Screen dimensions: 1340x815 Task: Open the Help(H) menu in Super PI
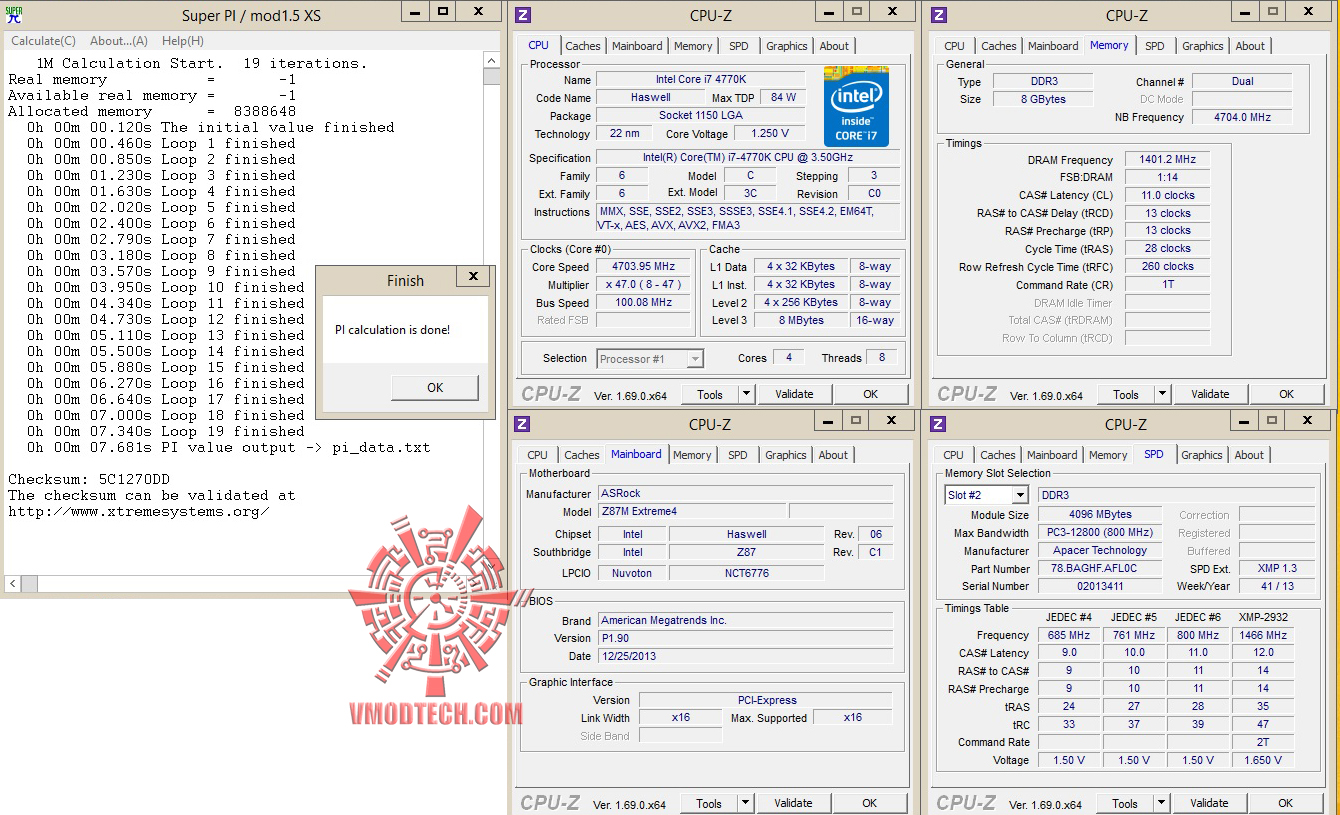(183, 41)
